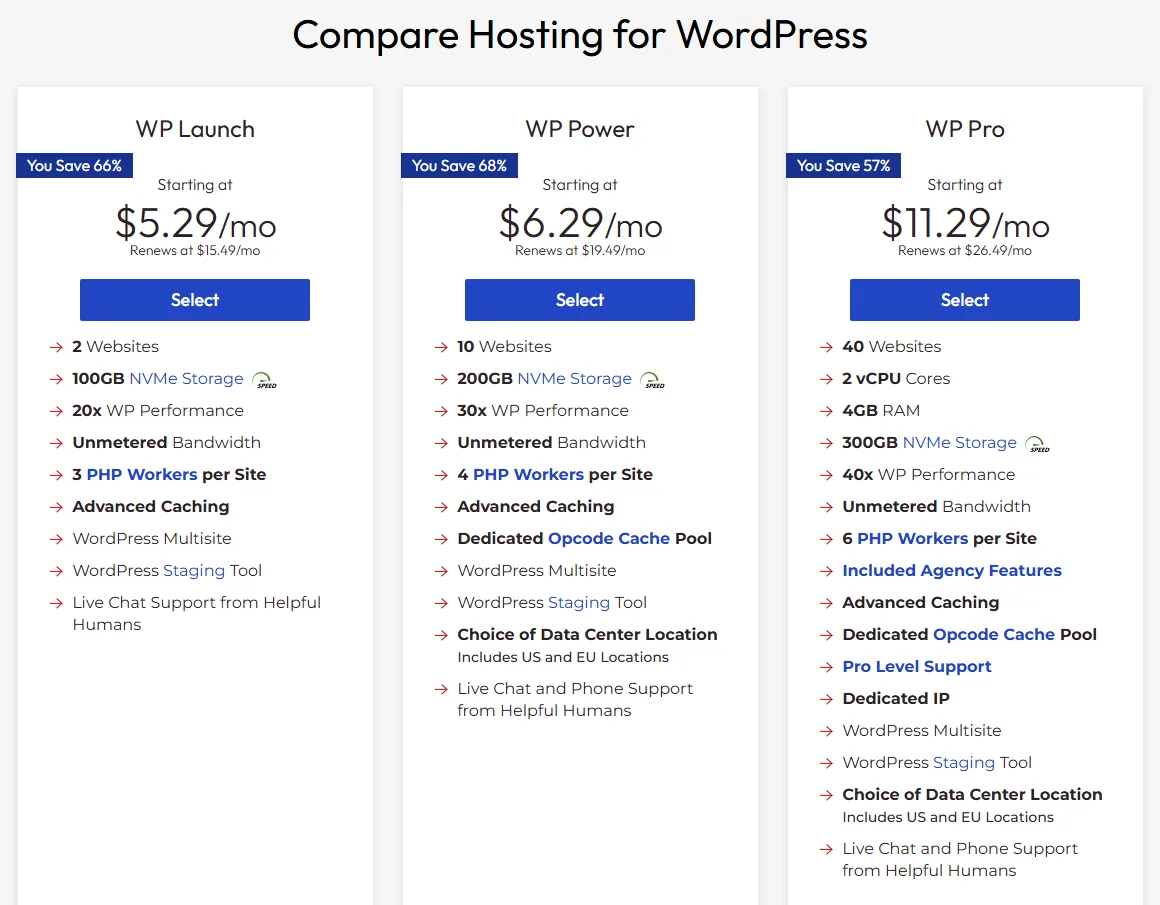The width and height of the screenshot is (1160, 905).
Task: Open Included Agency Features link
Action: (952, 571)
